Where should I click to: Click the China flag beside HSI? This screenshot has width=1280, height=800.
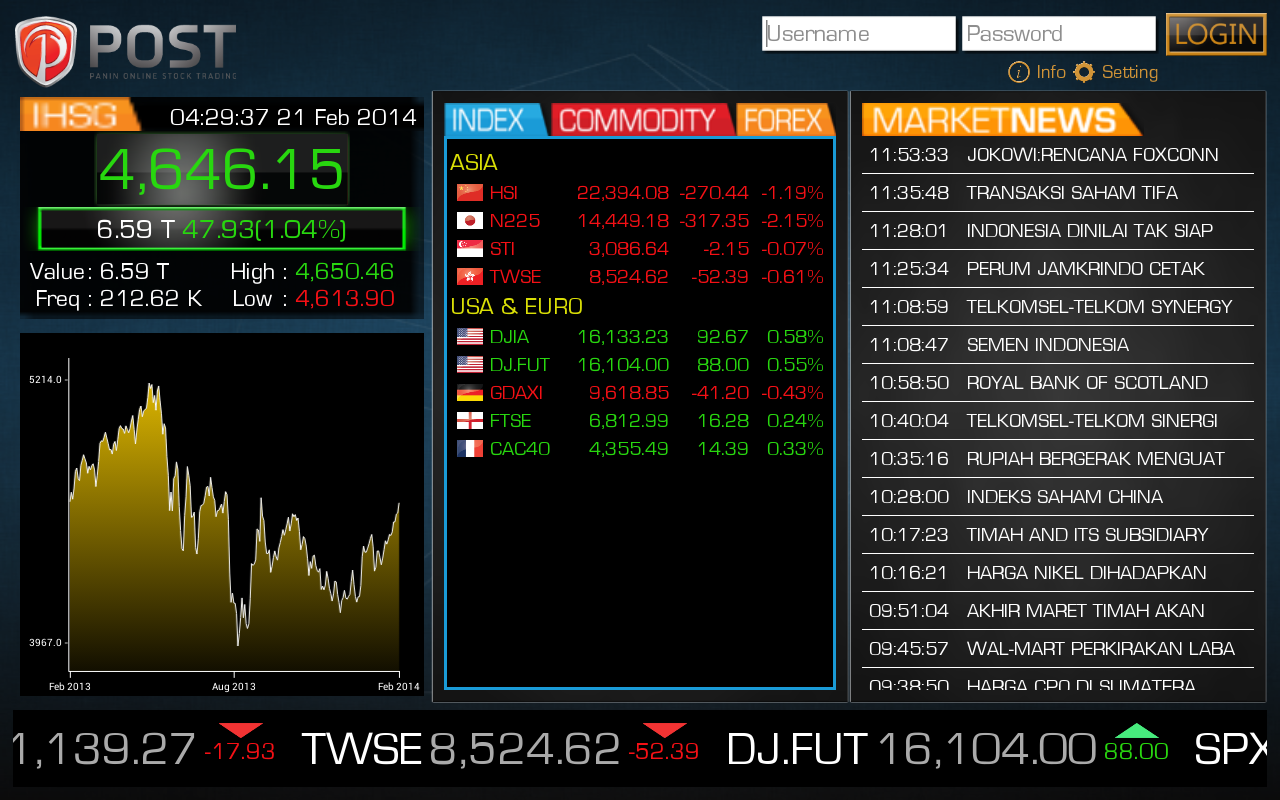469,193
